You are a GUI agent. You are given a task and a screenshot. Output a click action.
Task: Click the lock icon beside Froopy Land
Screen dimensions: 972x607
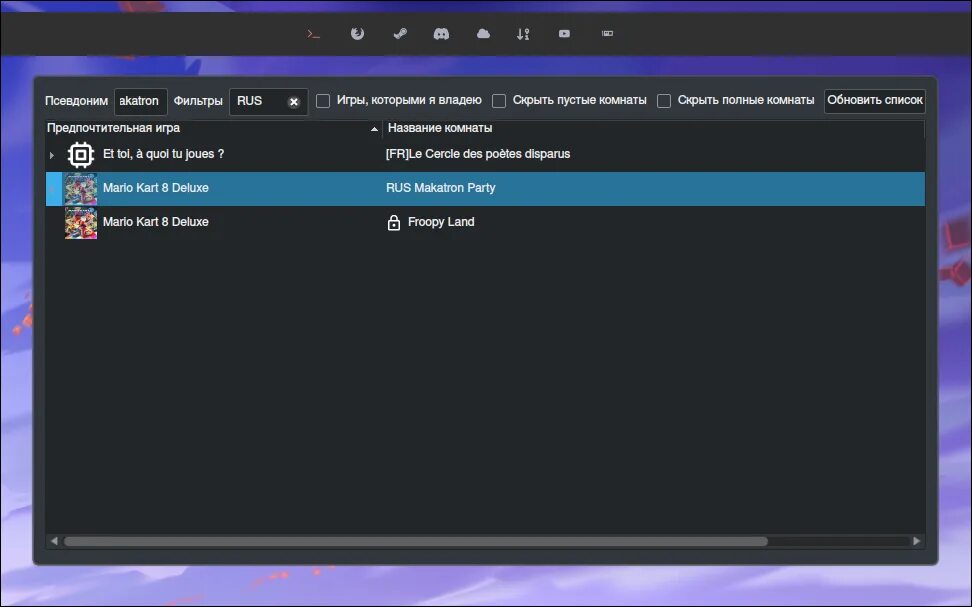pyautogui.click(x=394, y=223)
